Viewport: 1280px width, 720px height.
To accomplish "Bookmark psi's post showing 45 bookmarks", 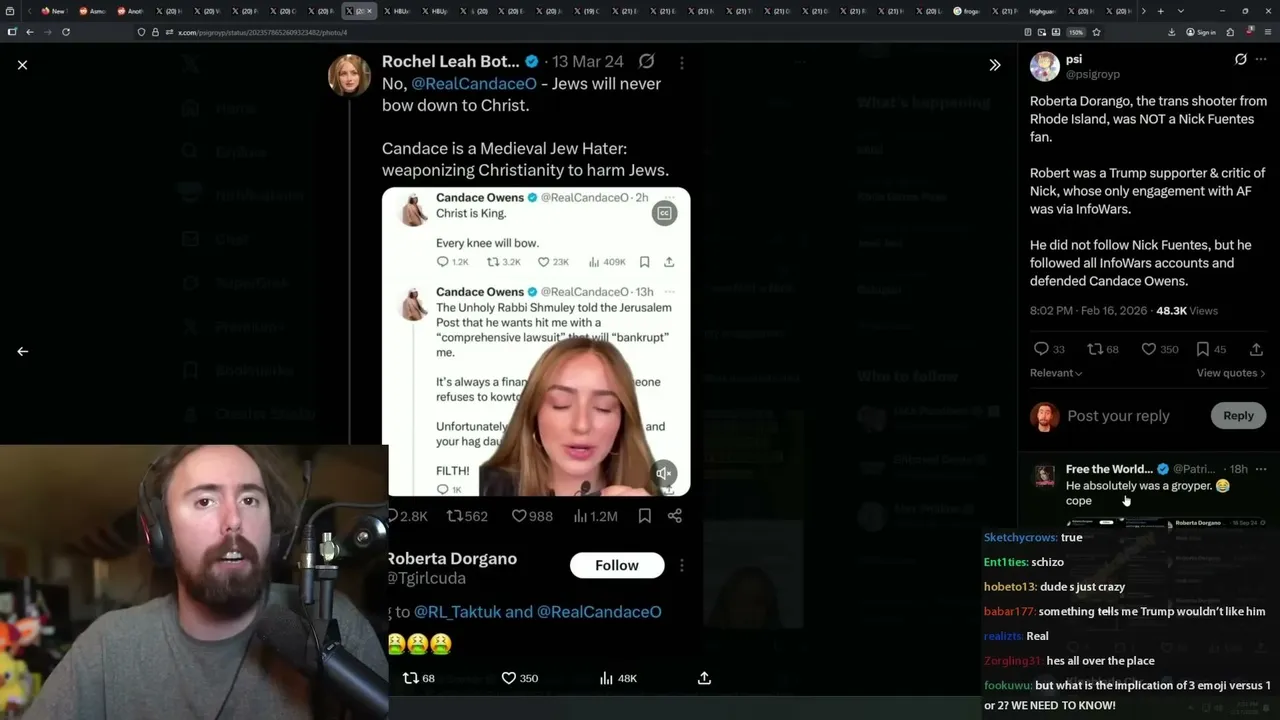I will [x=1211, y=349].
